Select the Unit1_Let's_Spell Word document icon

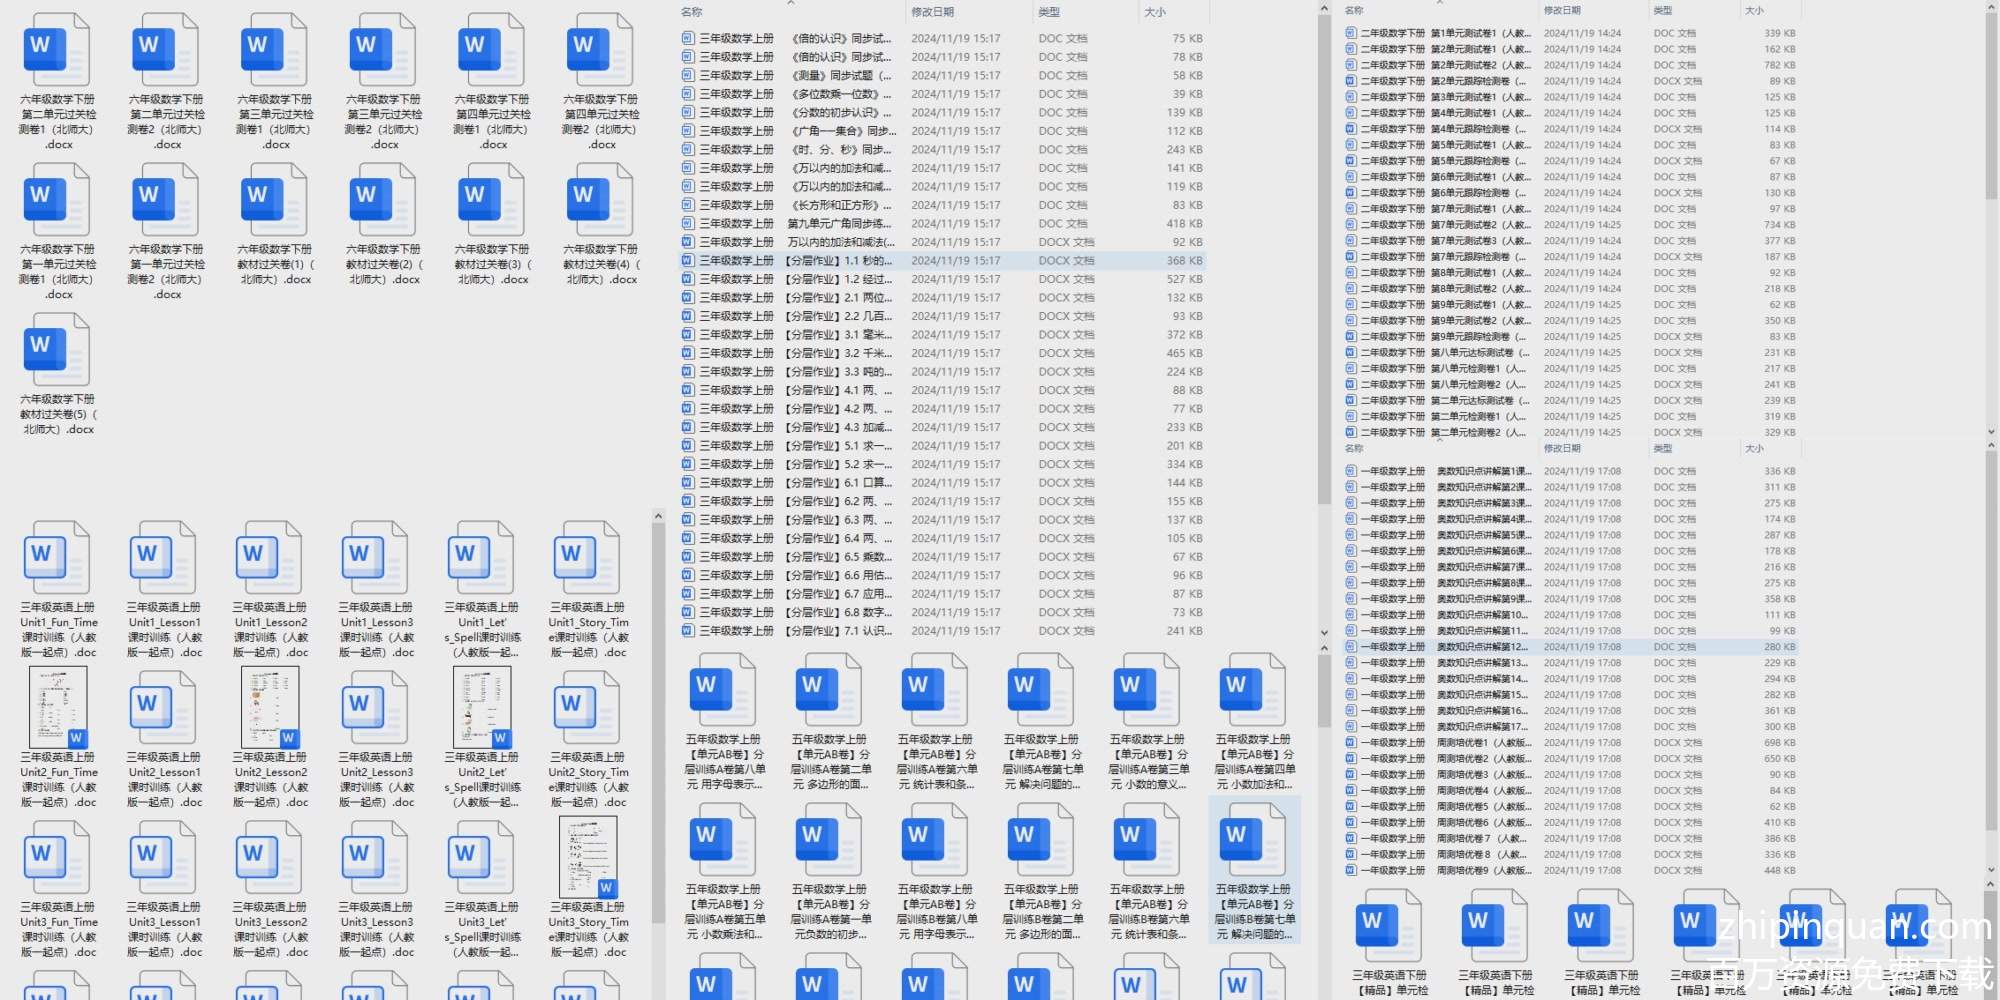pos(481,557)
